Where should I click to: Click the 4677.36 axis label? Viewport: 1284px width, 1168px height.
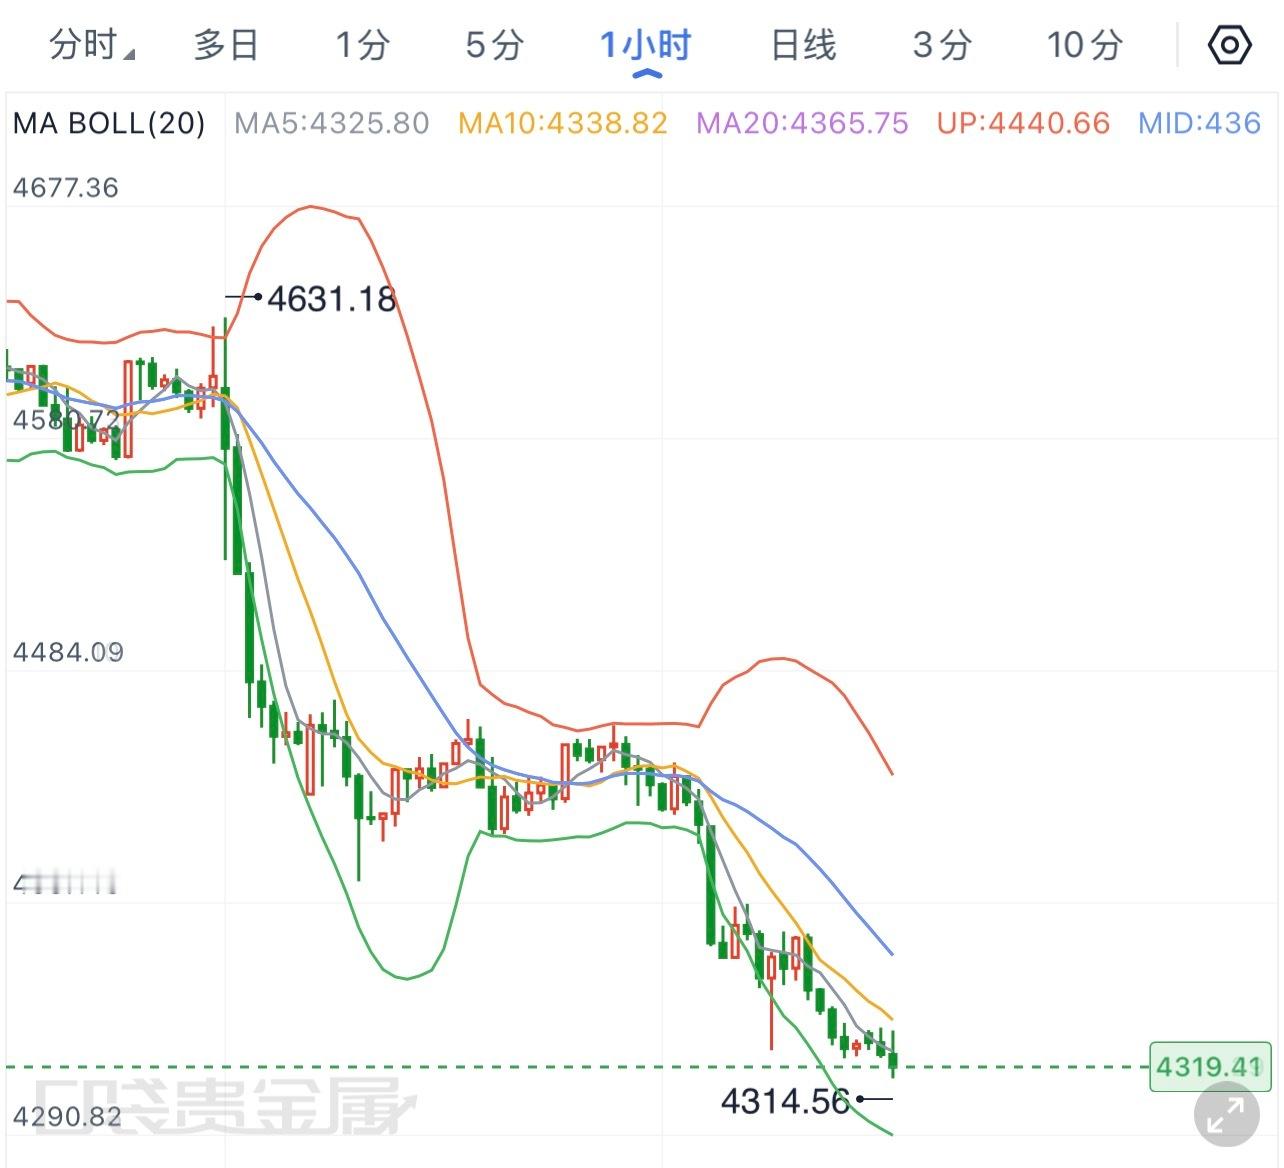[x=66, y=187]
